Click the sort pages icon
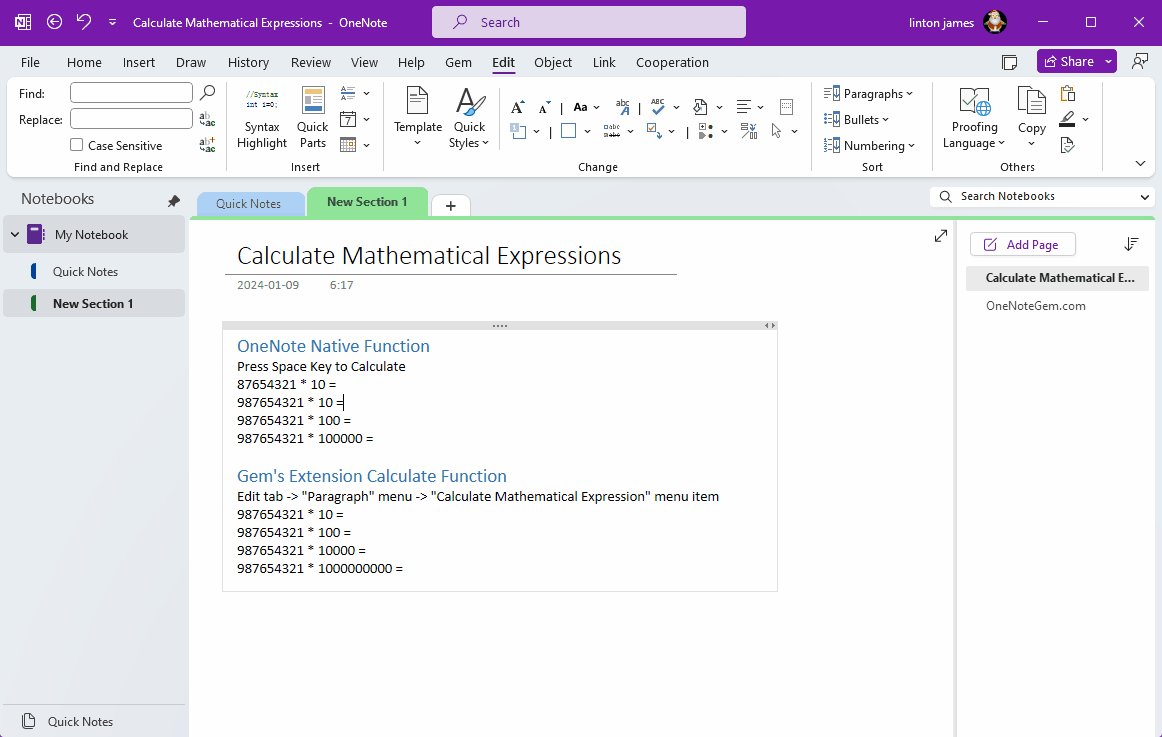The image size is (1162, 737). [1131, 244]
